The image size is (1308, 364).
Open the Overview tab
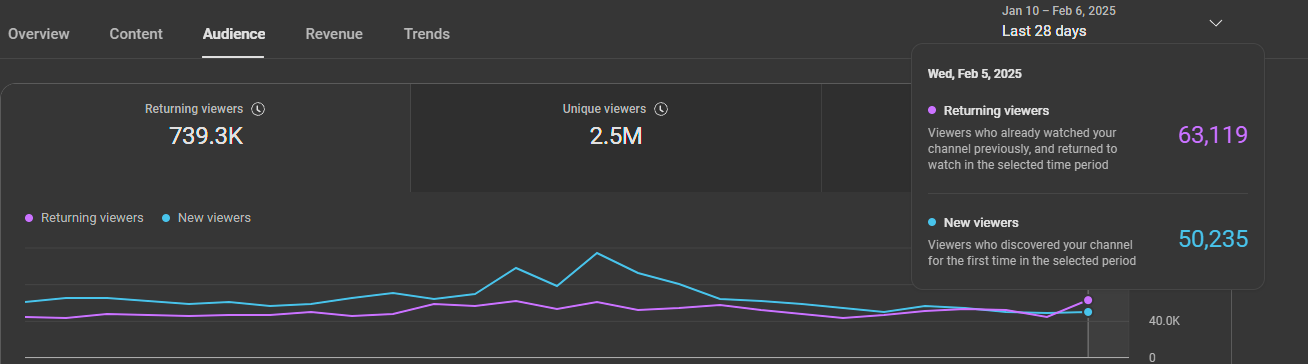39,34
